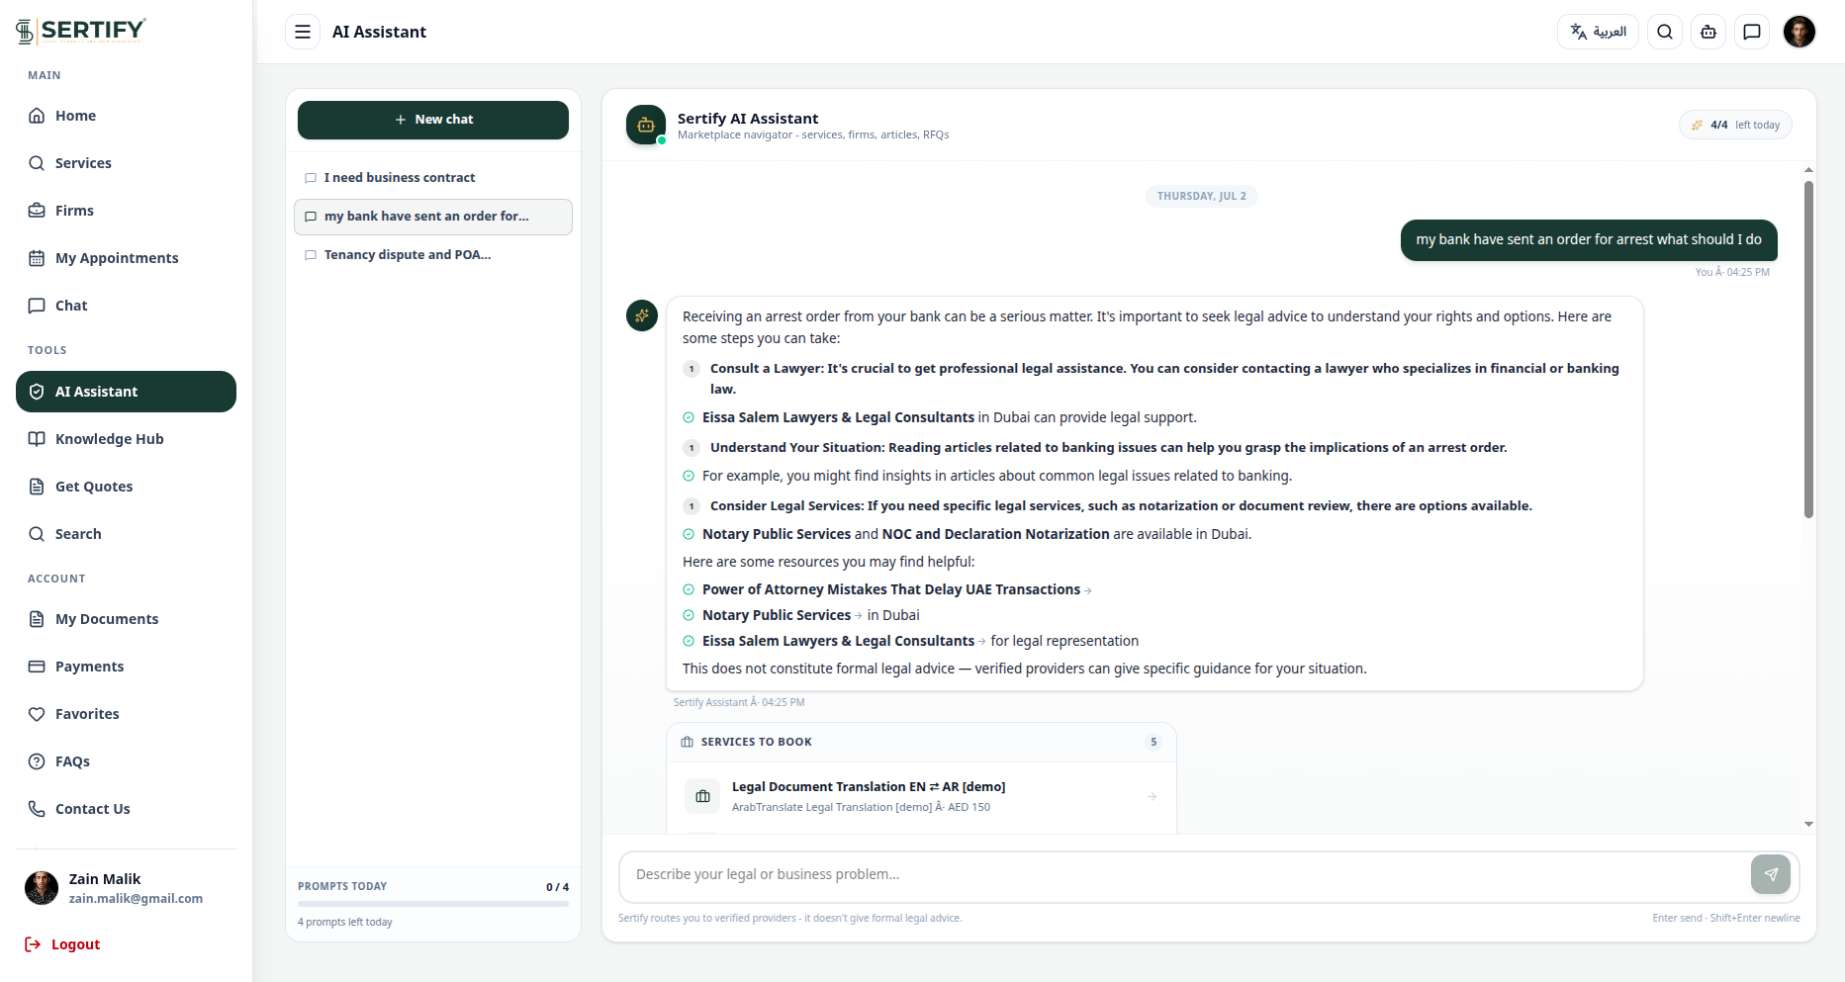Open Services page

(x=126, y=163)
